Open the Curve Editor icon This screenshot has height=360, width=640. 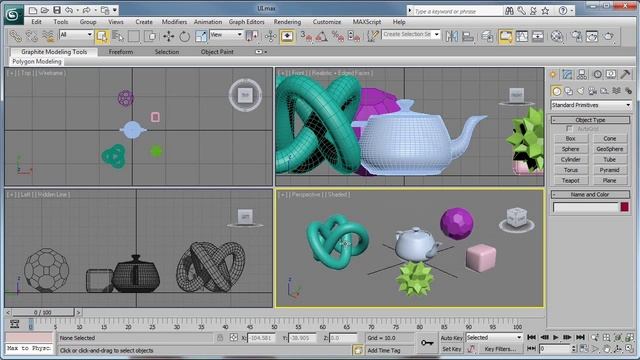click(522, 36)
